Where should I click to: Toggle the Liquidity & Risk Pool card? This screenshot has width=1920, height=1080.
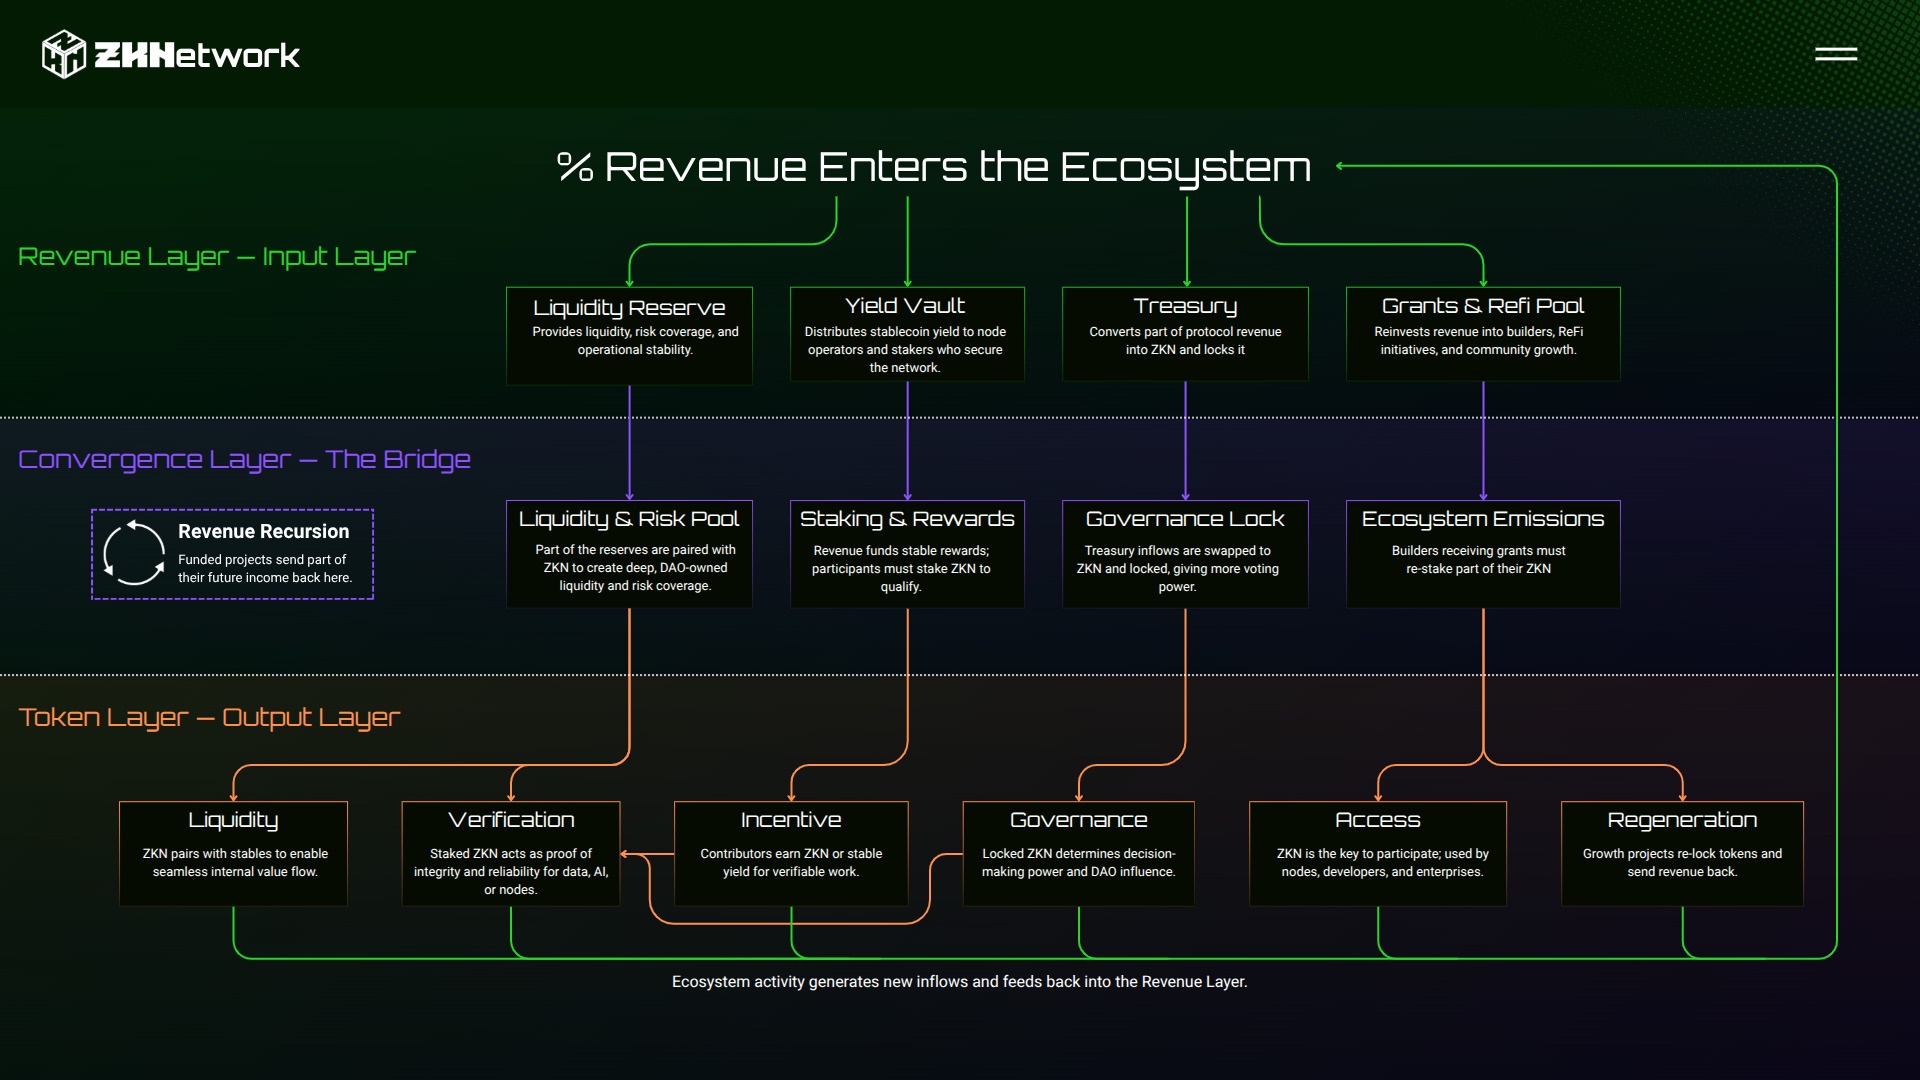click(629, 553)
